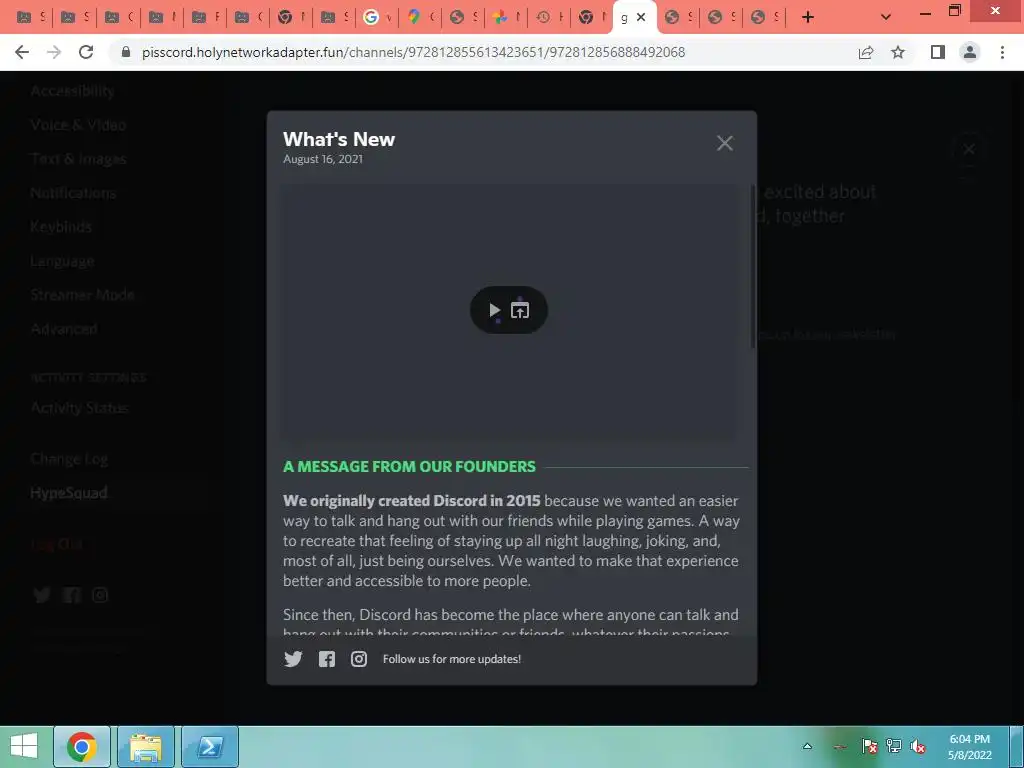Open PowerShell from the taskbar
Screen dimensions: 1024x768
[210, 746]
